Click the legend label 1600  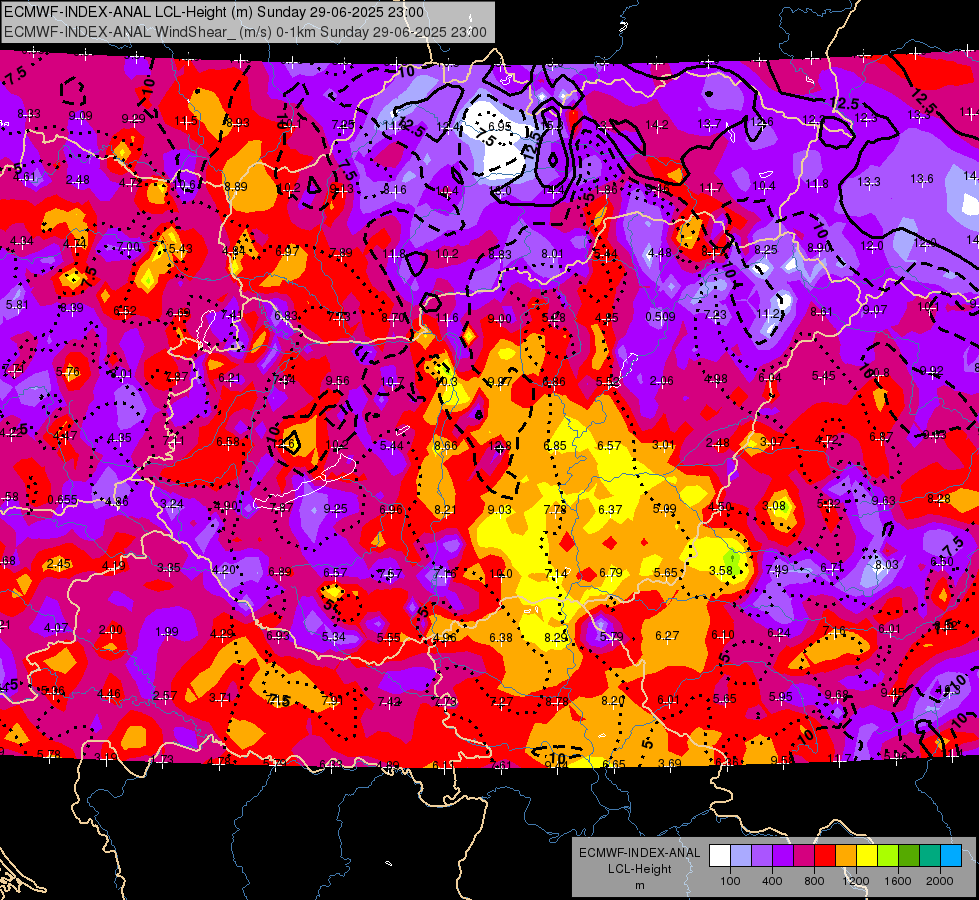pyautogui.click(x=898, y=881)
